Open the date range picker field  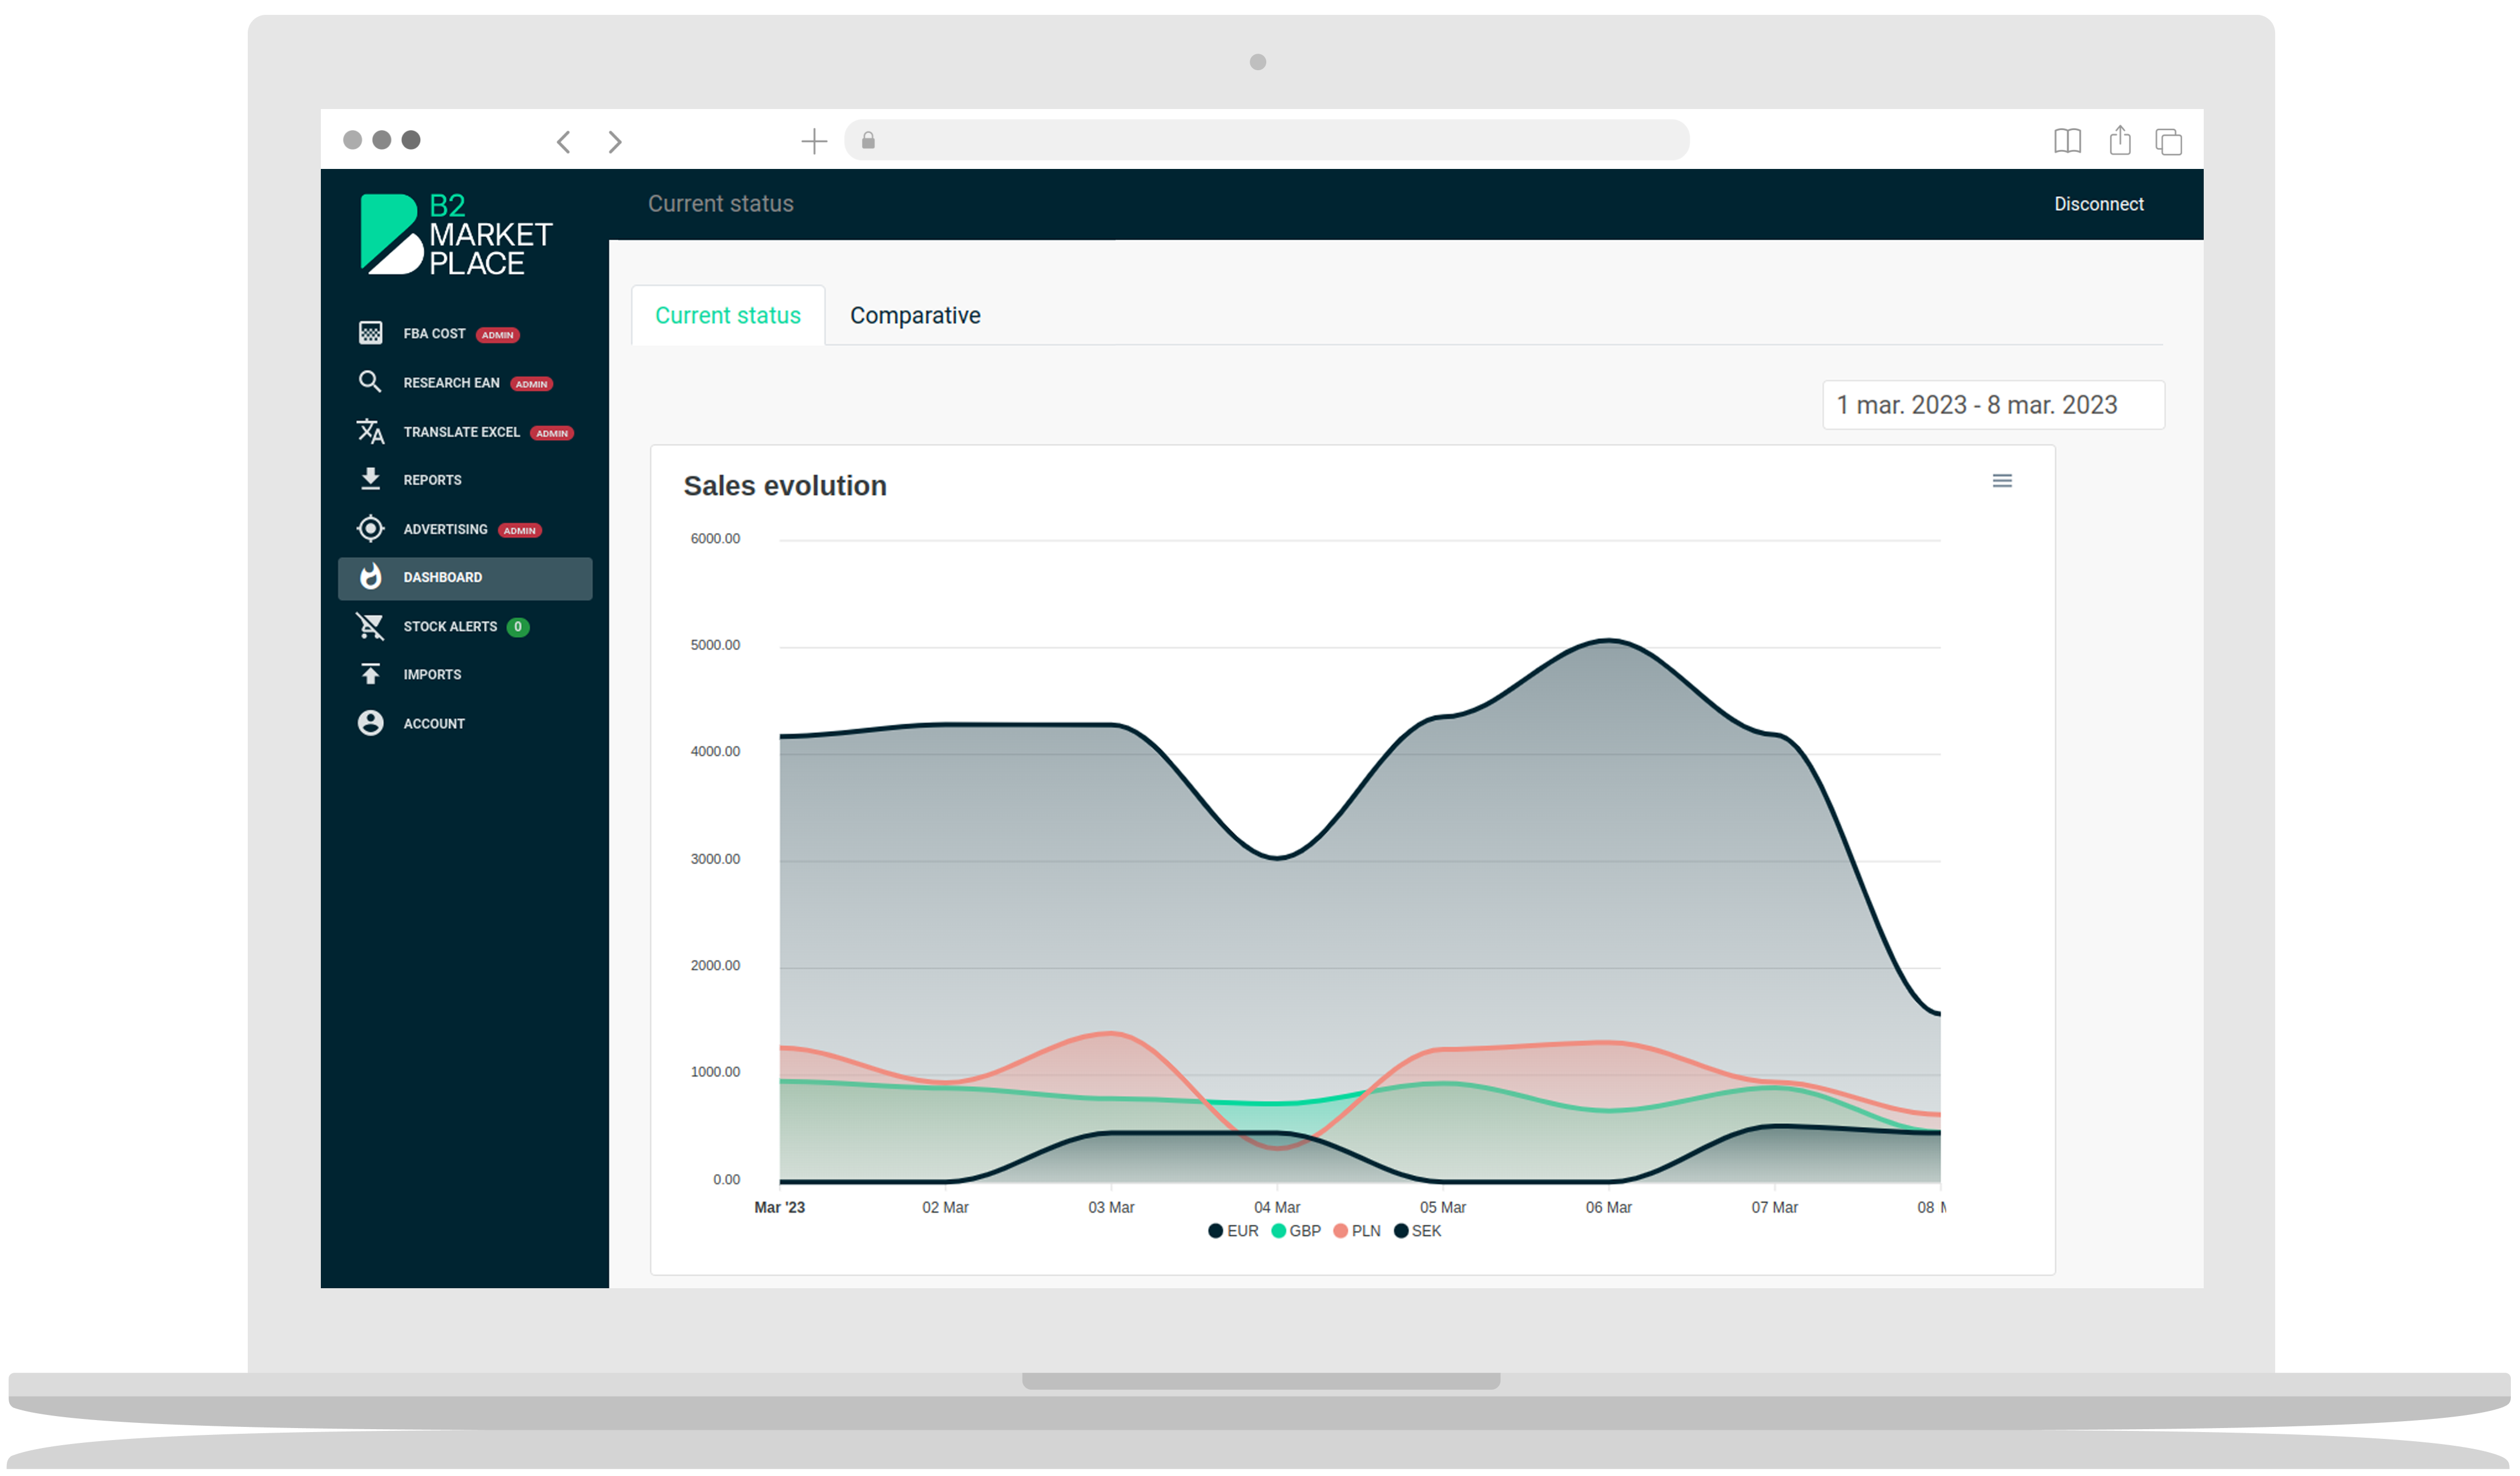click(x=1992, y=405)
